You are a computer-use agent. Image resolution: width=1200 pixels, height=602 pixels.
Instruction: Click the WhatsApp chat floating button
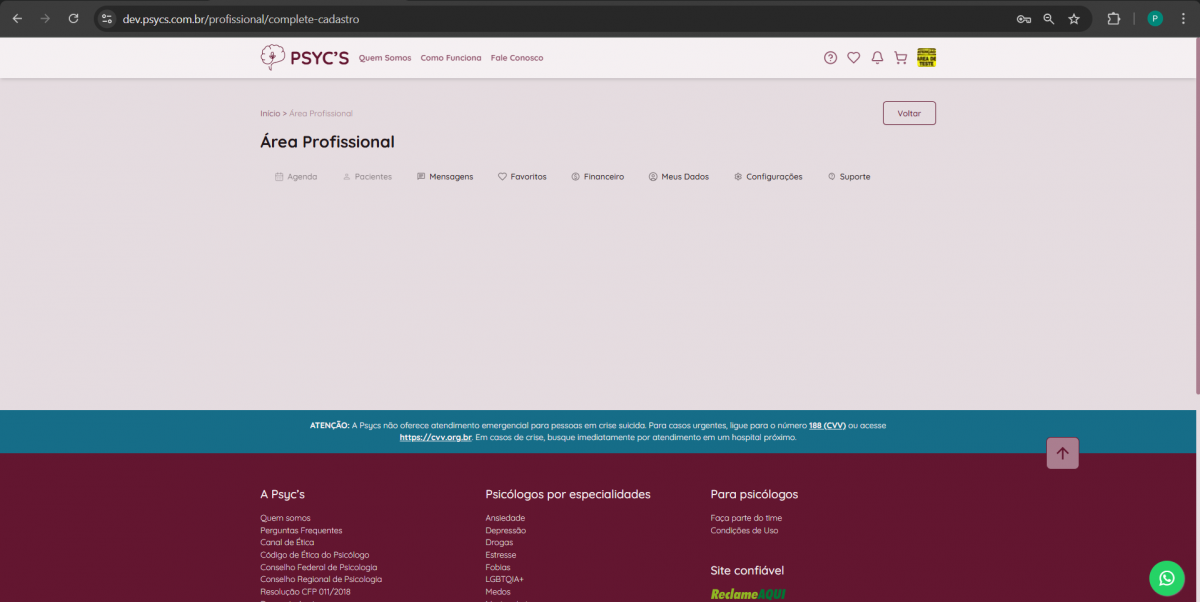pyautogui.click(x=1166, y=578)
